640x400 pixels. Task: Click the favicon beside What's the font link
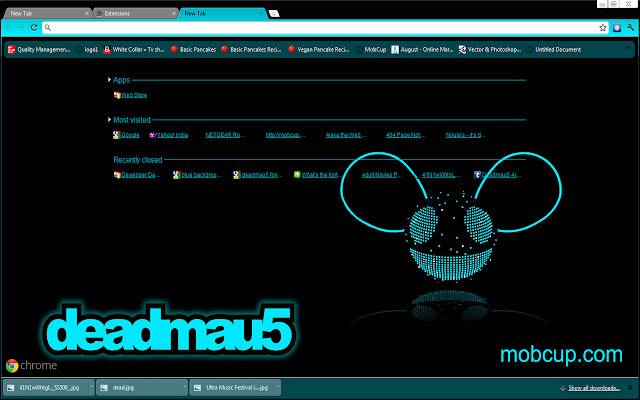[x=297, y=175]
